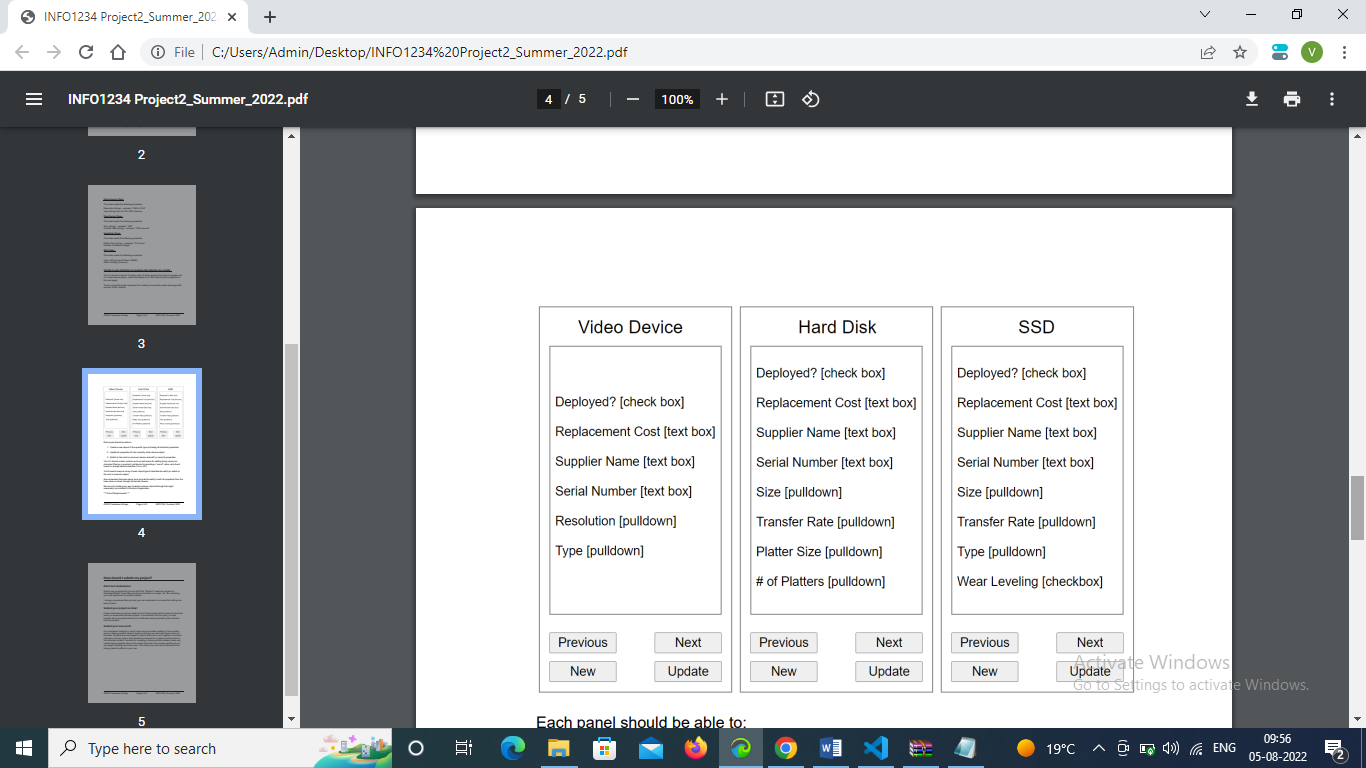This screenshot has width=1366, height=768.
Task: Reload the current page
Action: click(86, 52)
